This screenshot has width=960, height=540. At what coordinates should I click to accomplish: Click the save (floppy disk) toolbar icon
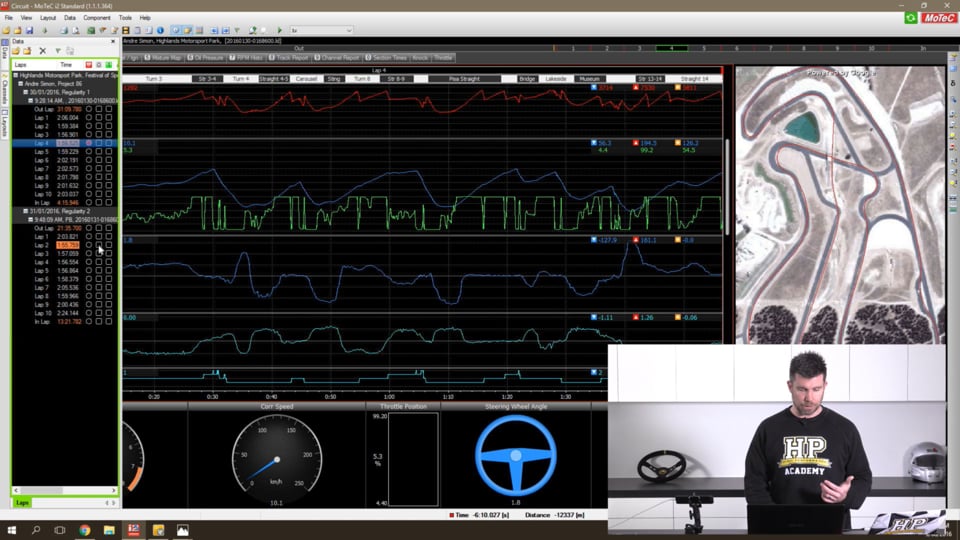pyautogui.click(x=29, y=30)
